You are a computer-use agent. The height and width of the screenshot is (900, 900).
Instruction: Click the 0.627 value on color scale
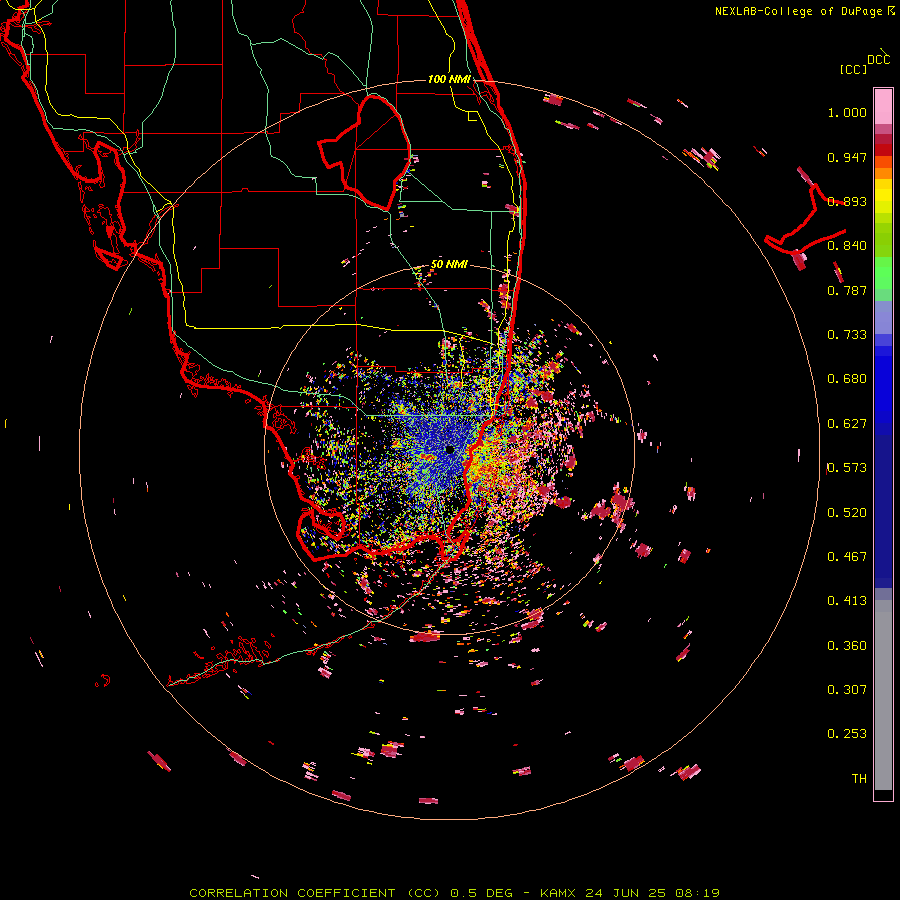847,424
